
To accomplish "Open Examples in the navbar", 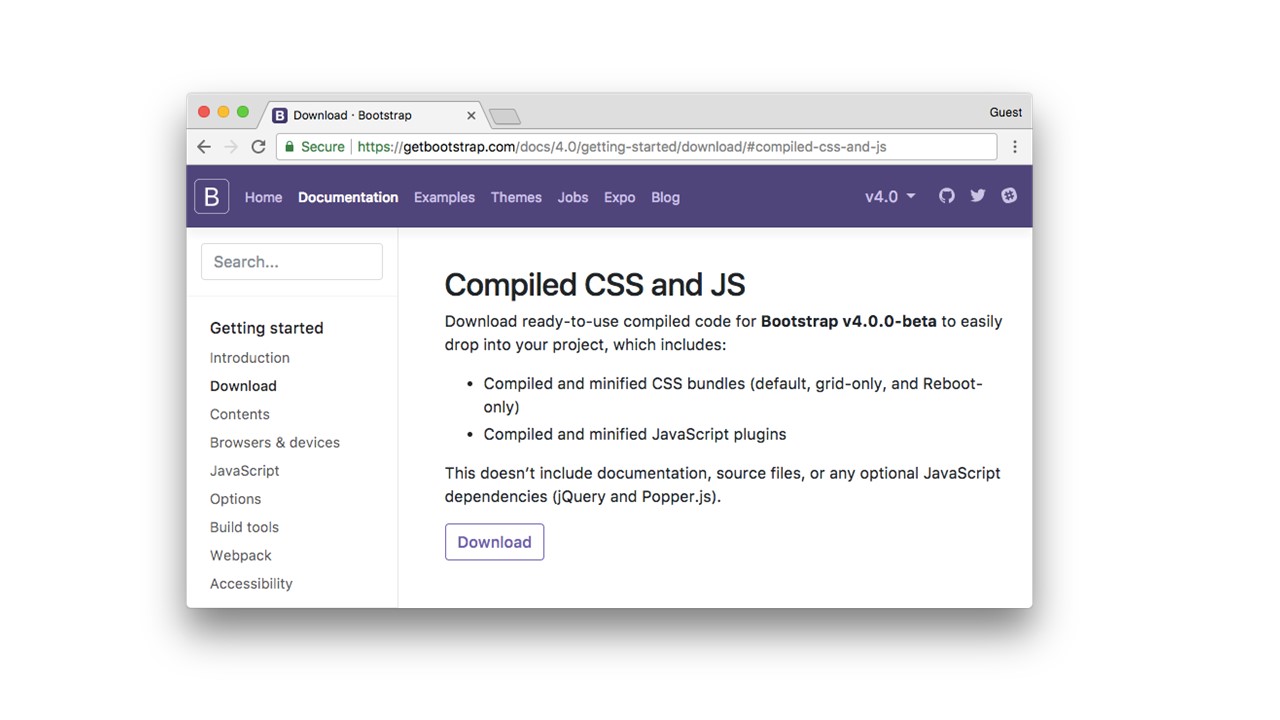I will click(x=444, y=197).
